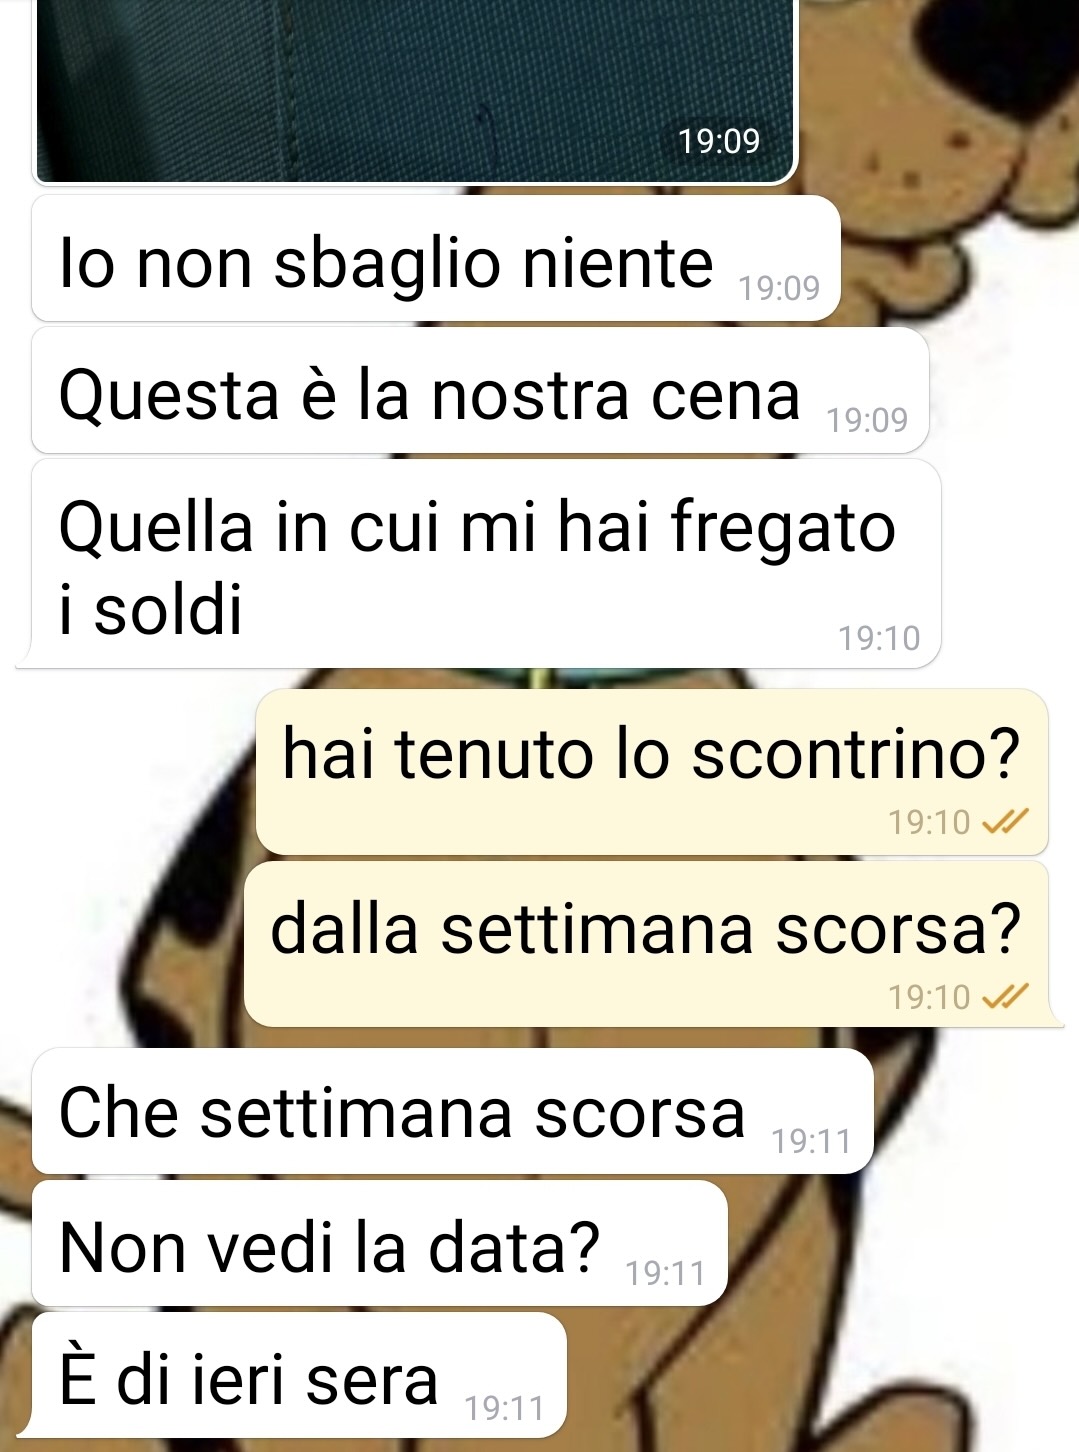The image size is (1079, 1452).
Task: Click 19:11 timestamp beside "Non vedi la data?"
Action: [665, 1273]
